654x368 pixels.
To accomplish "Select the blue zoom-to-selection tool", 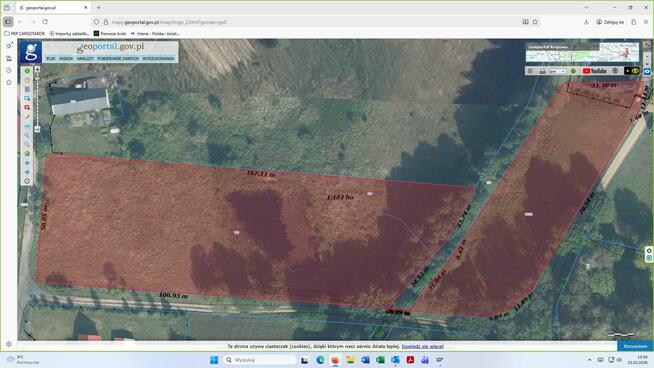I will 27,98.
